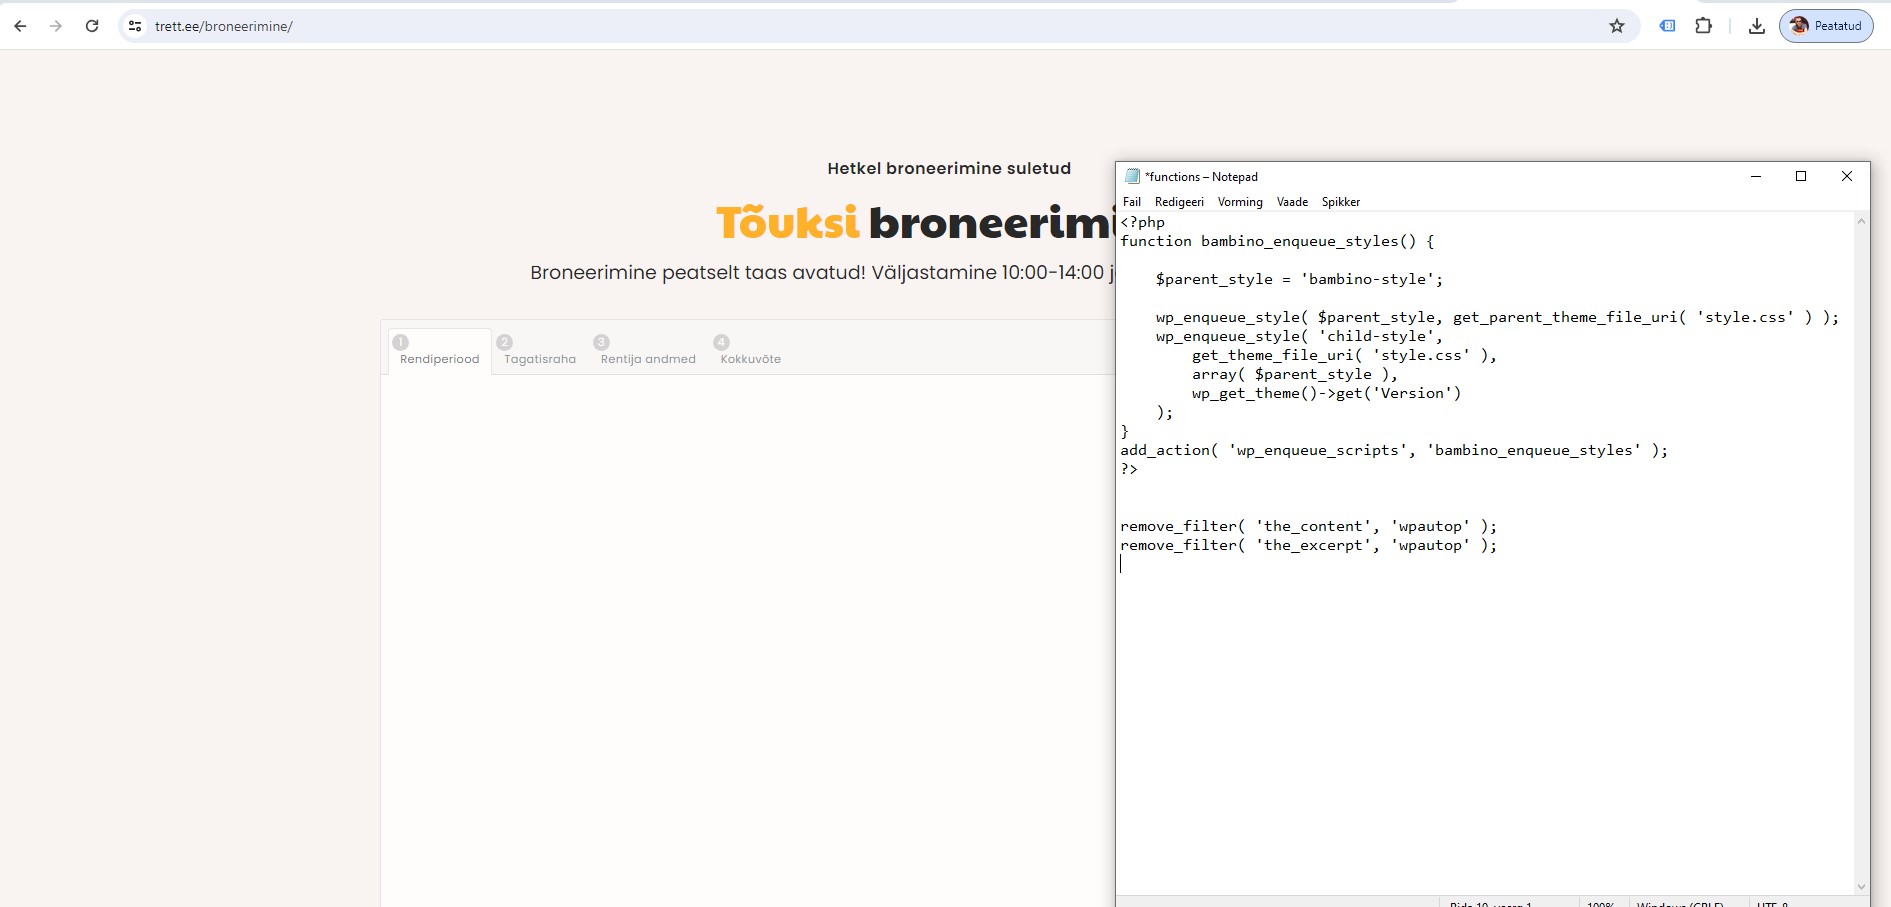
Task: Minimize the Notepad window
Action: (1755, 176)
